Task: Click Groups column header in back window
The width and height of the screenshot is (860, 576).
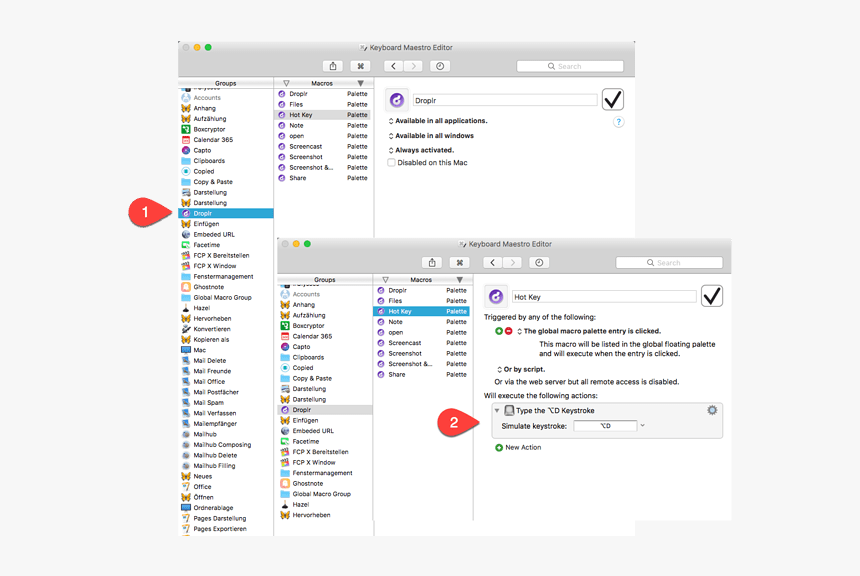Action: point(225,83)
